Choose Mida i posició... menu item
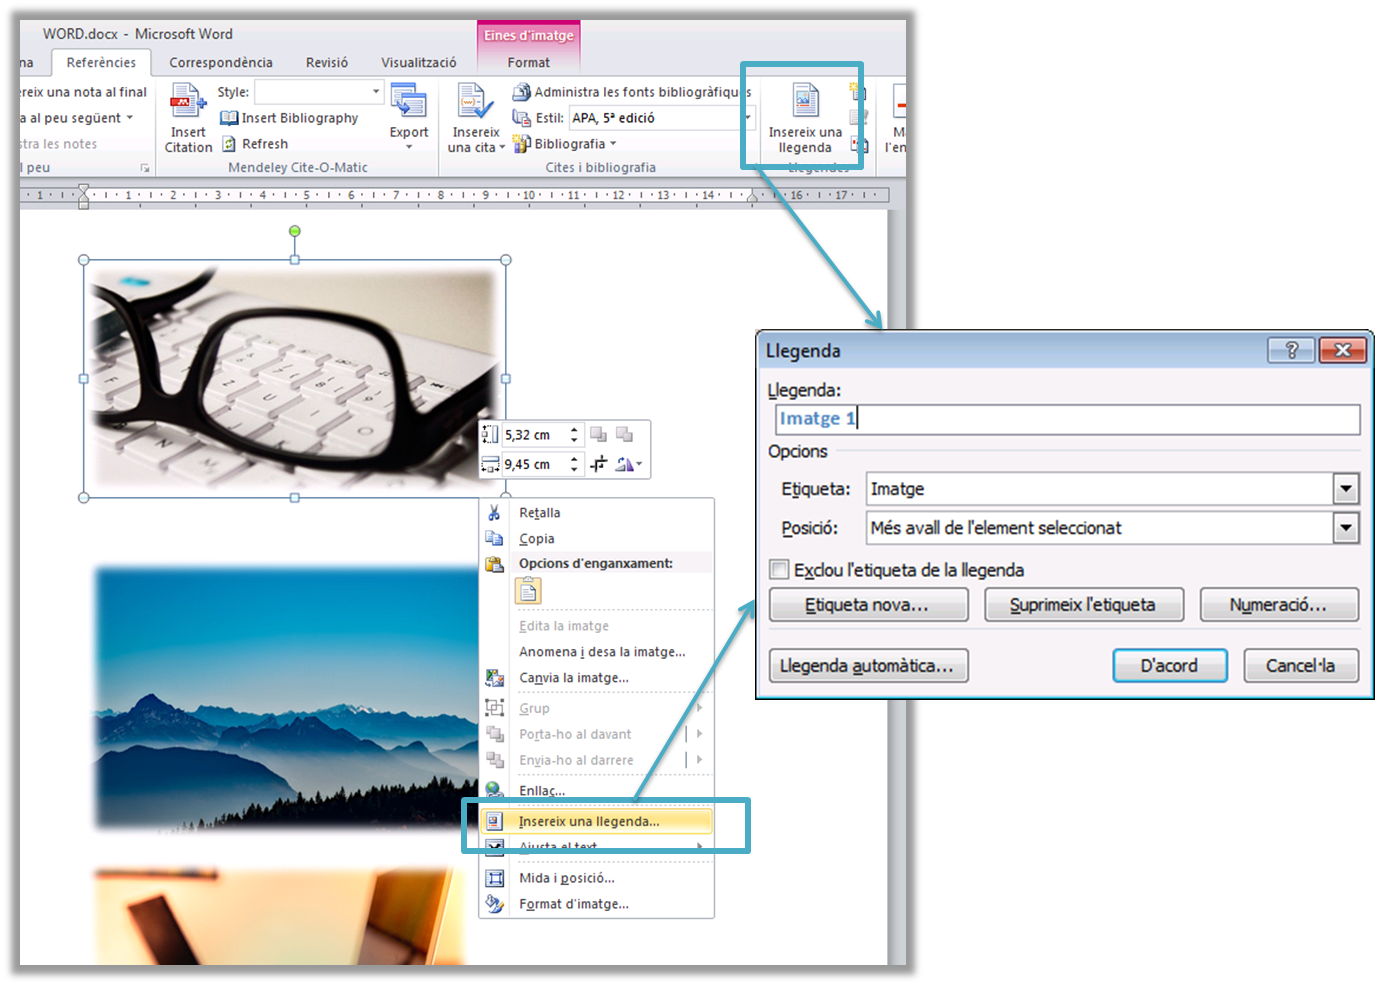Image resolution: width=1375 pixels, height=985 pixels. (x=567, y=878)
